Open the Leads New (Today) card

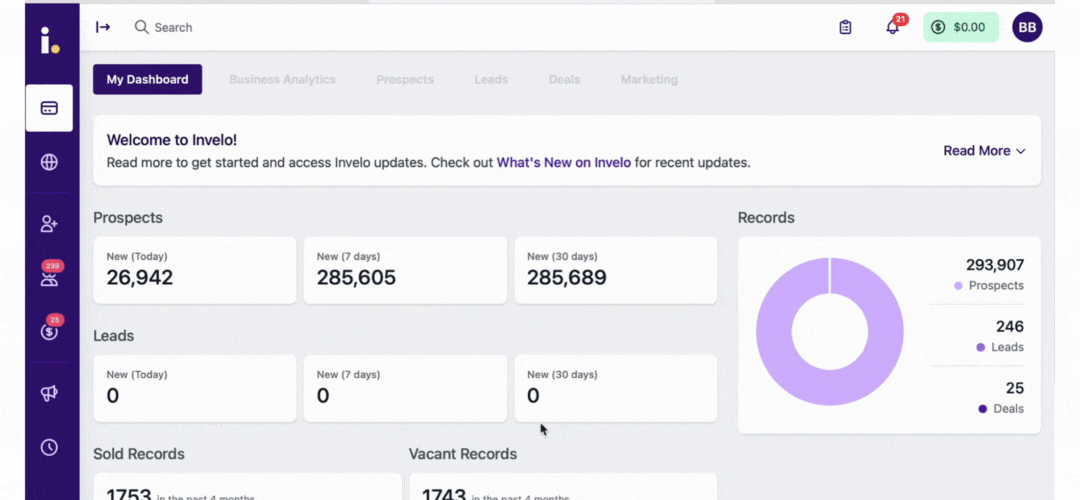tap(195, 388)
